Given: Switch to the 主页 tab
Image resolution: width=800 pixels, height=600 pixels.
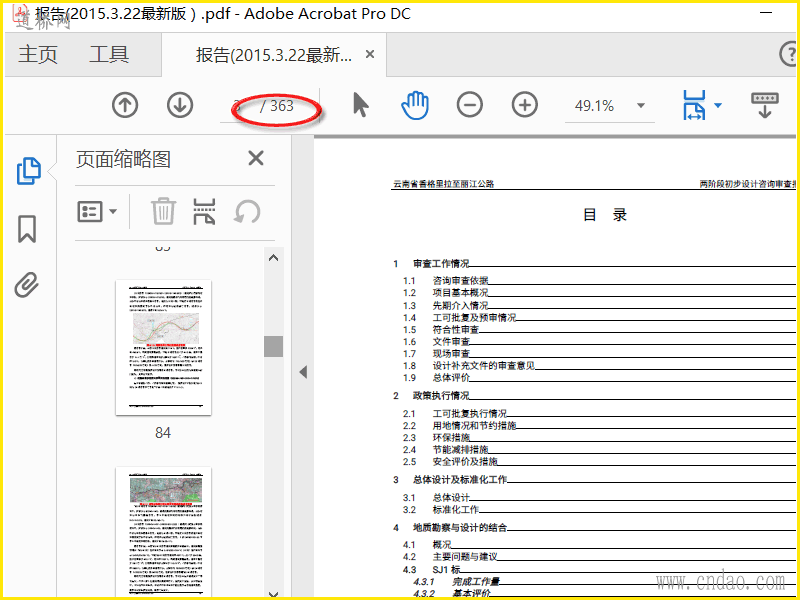Looking at the screenshot, I should click(38, 54).
